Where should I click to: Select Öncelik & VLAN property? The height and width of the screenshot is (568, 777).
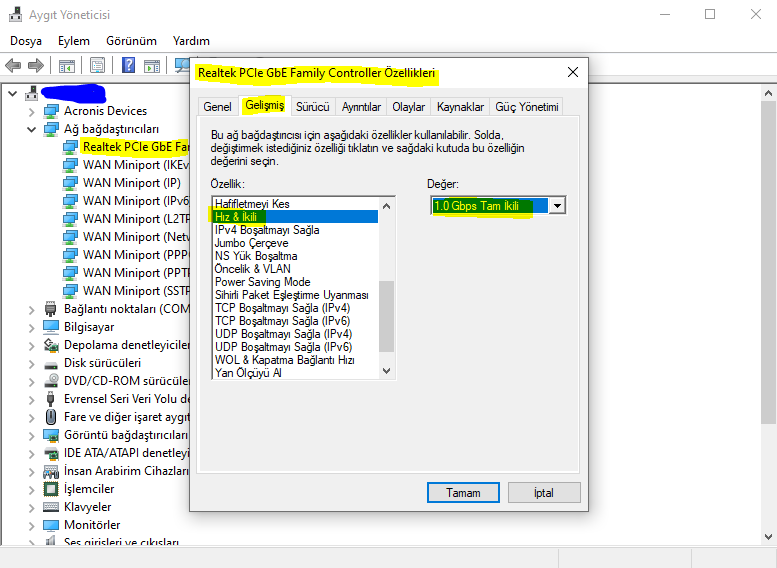[x=295, y=269]
